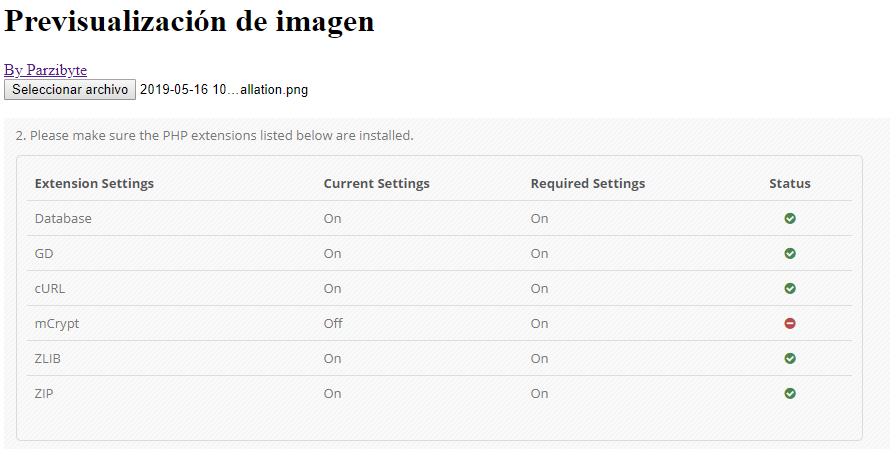Click the Required Settings column header

point(588,183)
